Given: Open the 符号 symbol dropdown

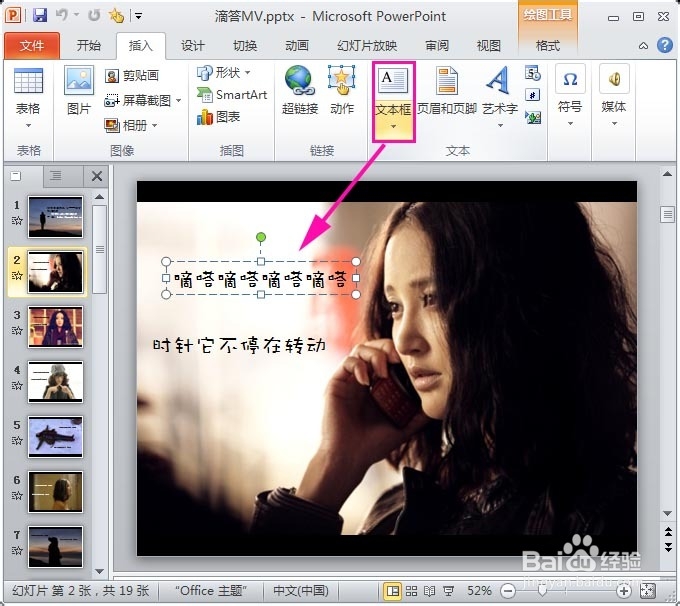Looking at the screenshot, I should [570, 95].
